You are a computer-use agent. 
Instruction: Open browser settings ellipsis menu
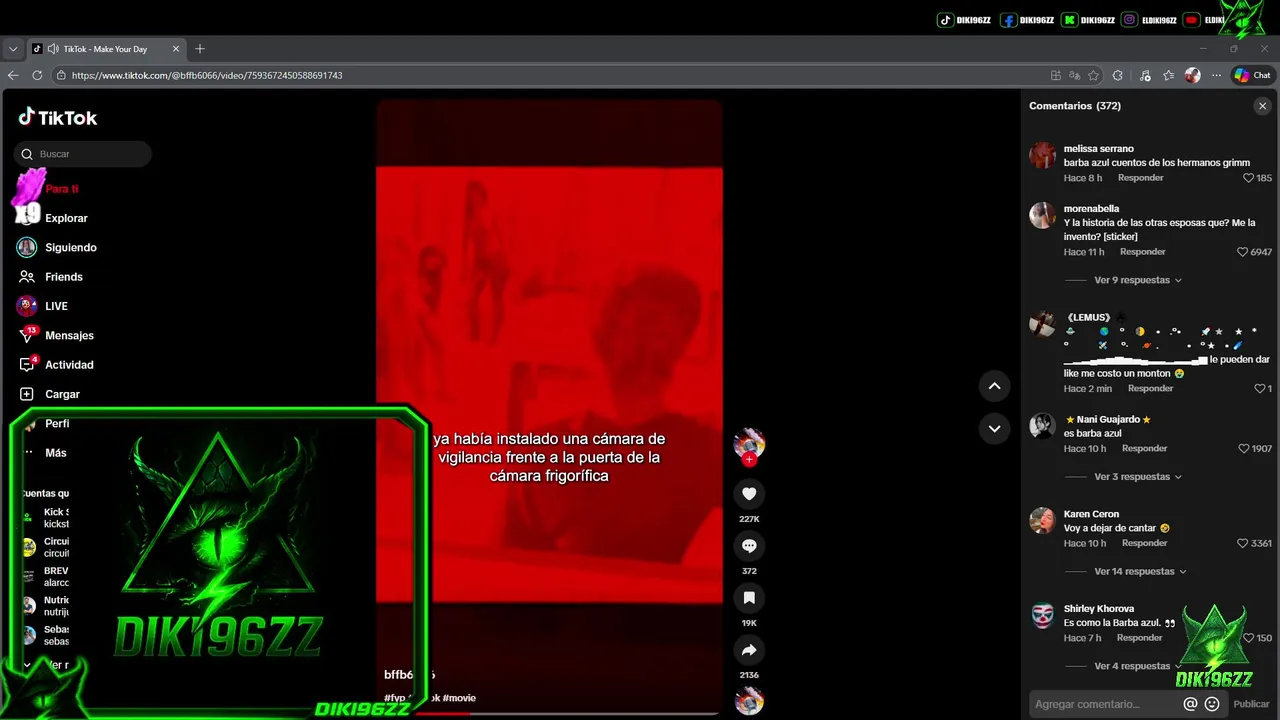point(1216,75)
